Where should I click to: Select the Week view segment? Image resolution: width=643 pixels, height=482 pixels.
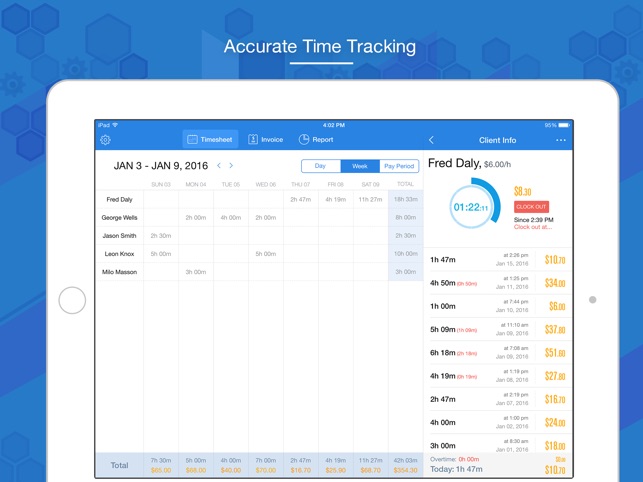pyautogui.click(x=360, y=166)
